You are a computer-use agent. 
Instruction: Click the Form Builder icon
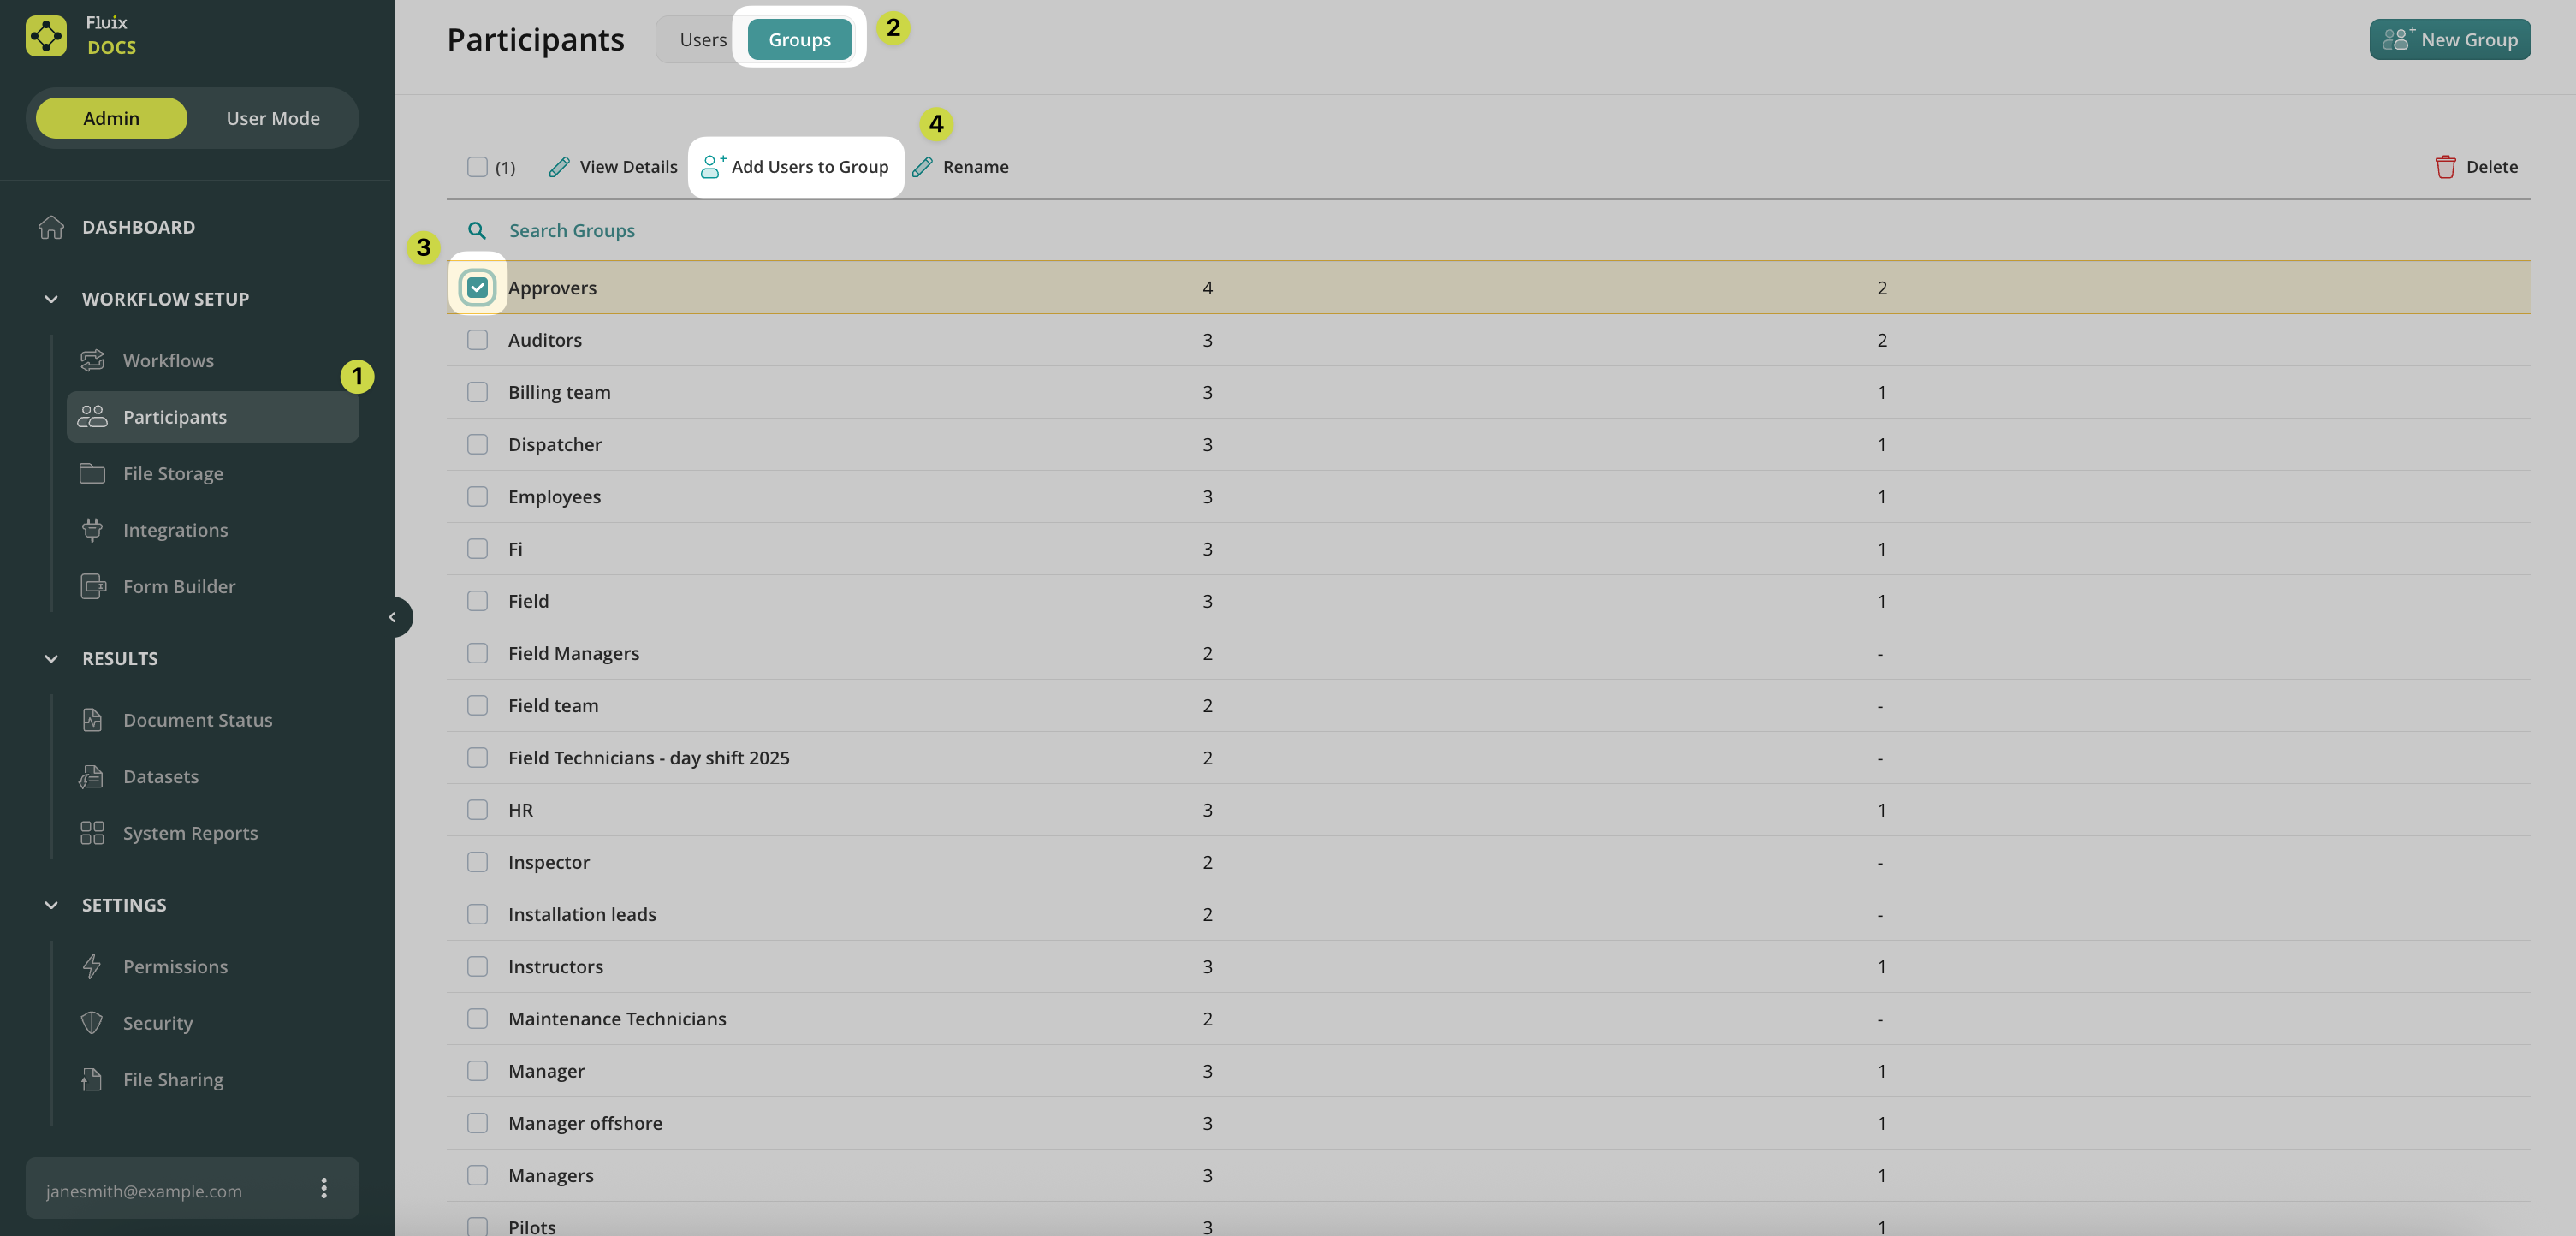pyautogui.click(x=92, y=586)
